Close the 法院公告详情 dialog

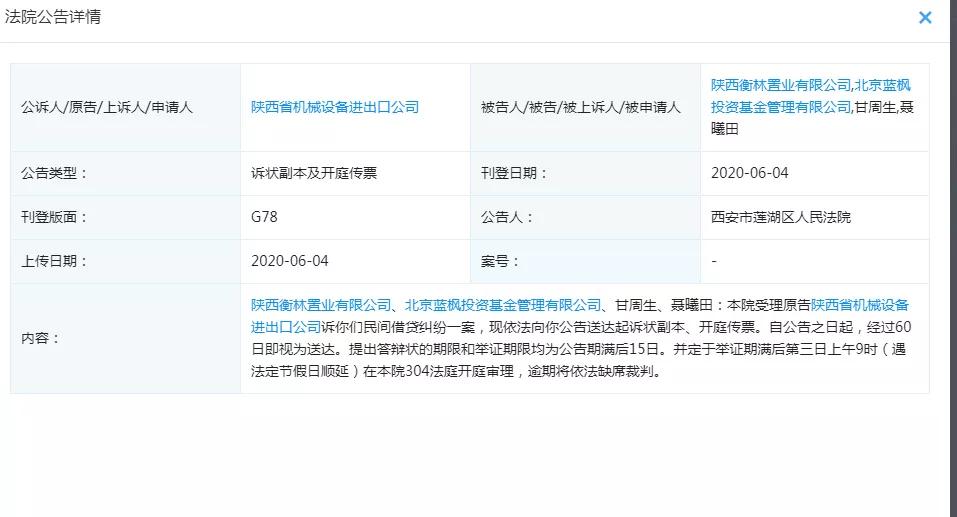(x=925, y=18)
